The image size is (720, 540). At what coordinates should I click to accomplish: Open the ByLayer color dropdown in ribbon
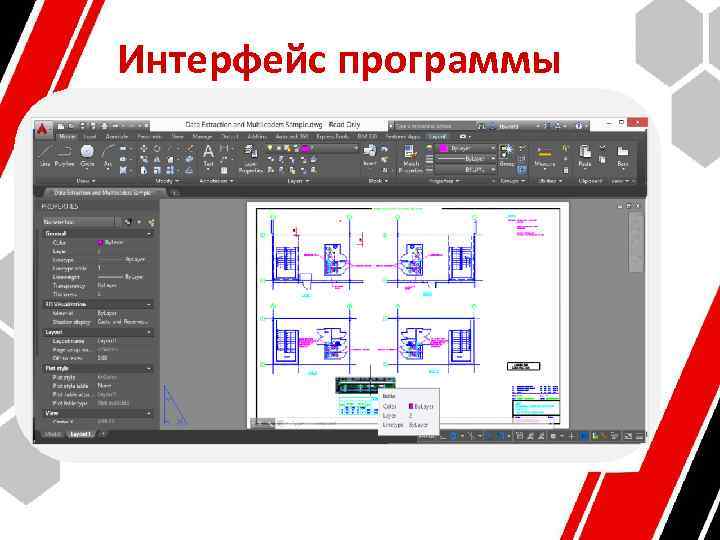coord(467,148)
